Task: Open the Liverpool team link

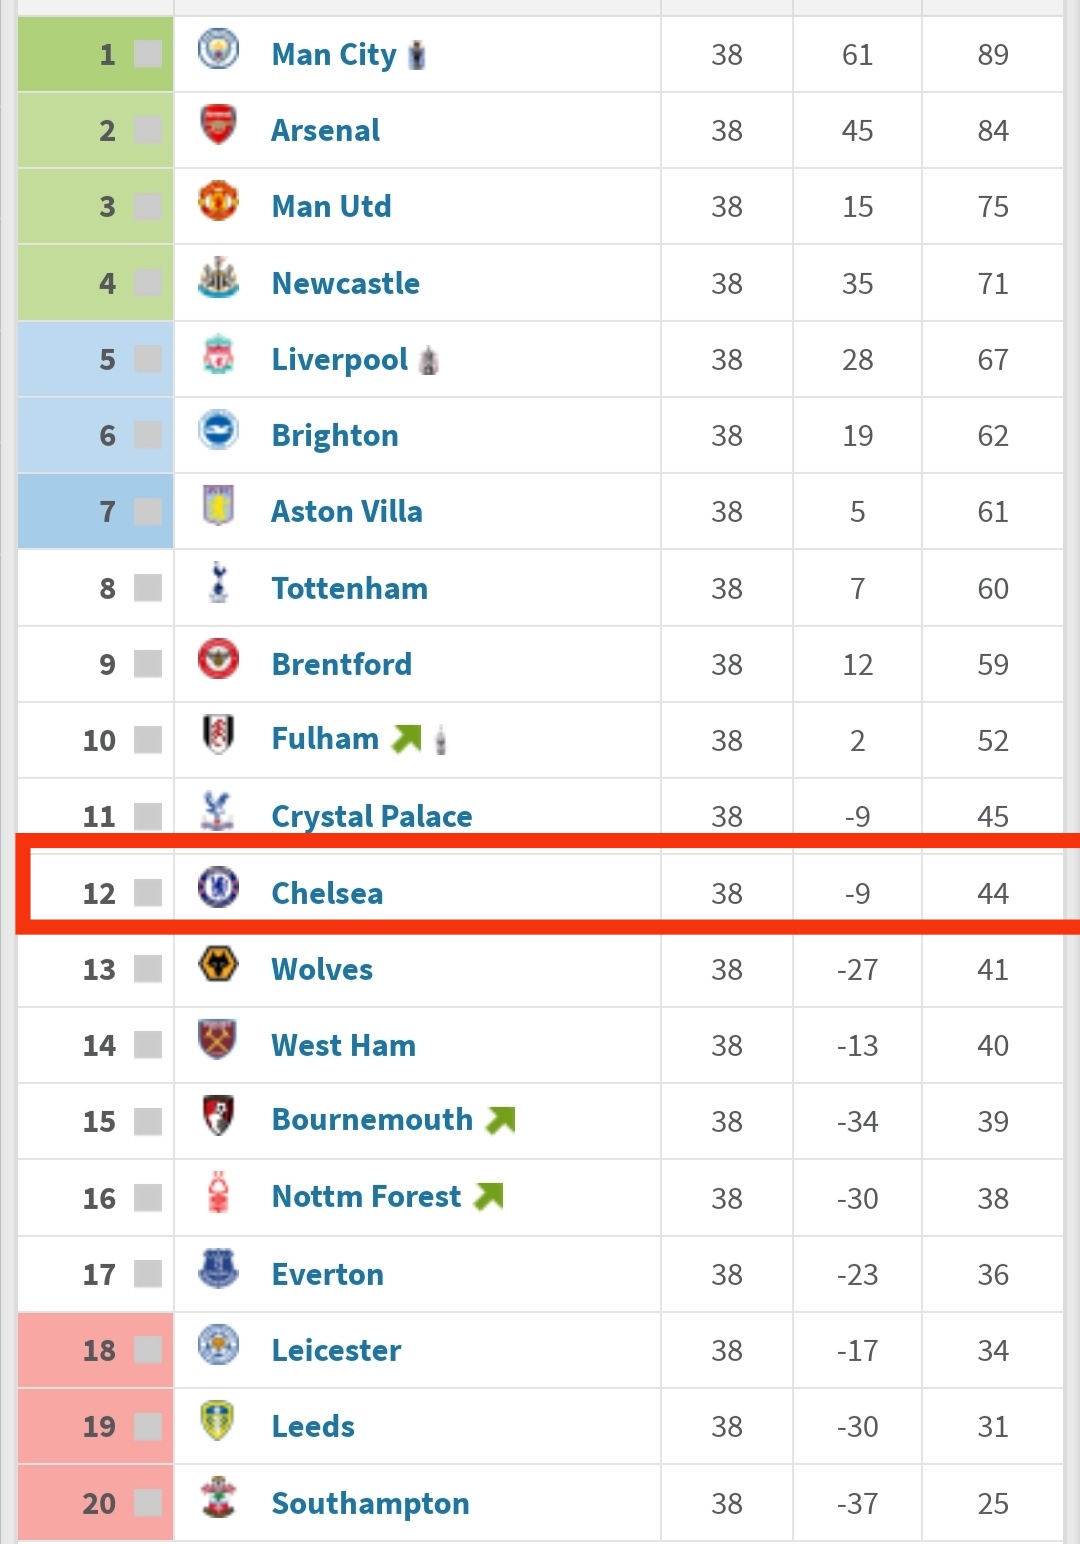Action: point(339,359)
